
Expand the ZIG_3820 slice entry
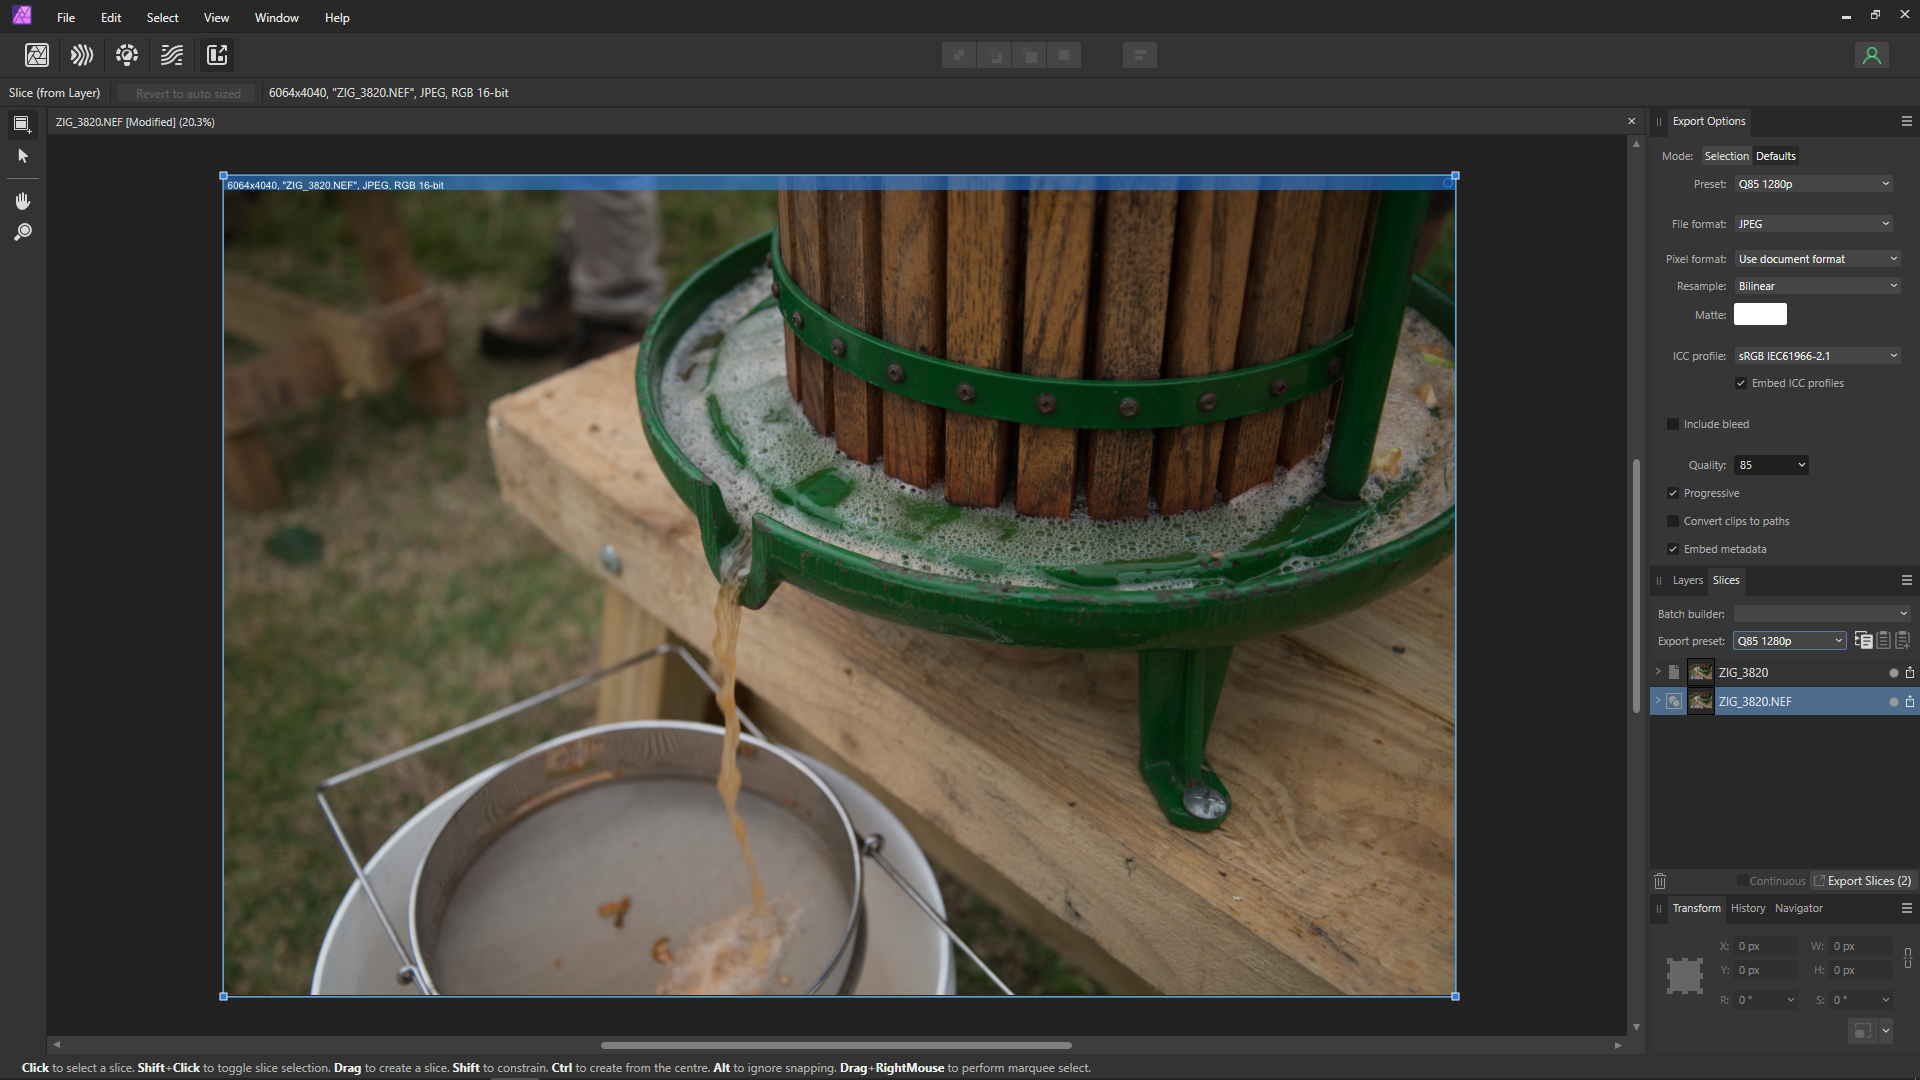1658,672
